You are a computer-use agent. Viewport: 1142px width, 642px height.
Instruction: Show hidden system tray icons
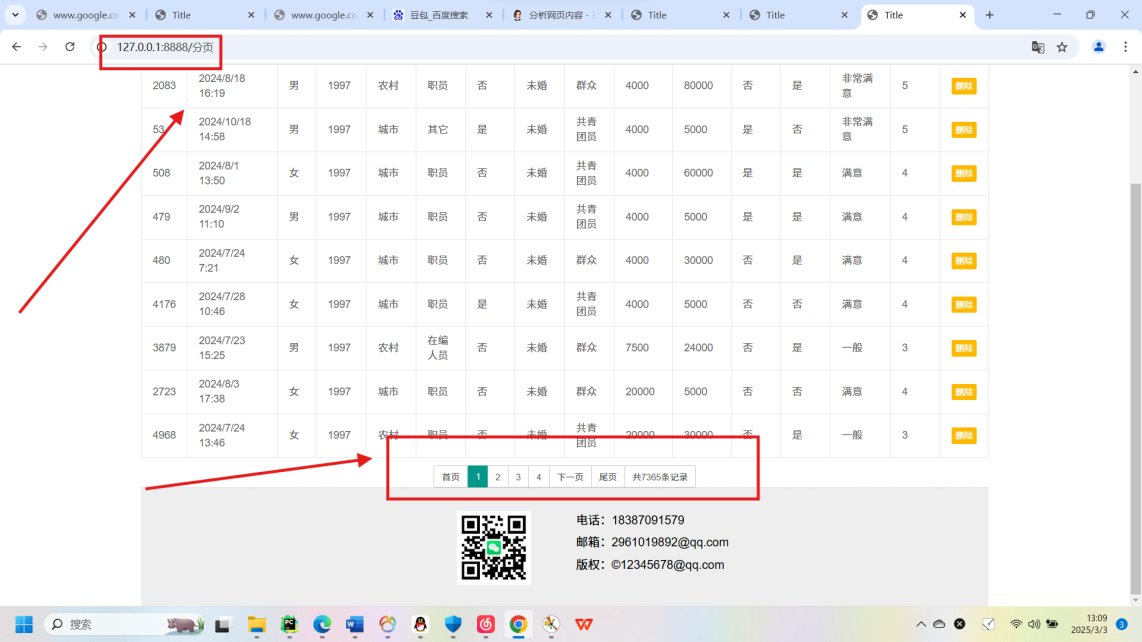pos(921,625)
